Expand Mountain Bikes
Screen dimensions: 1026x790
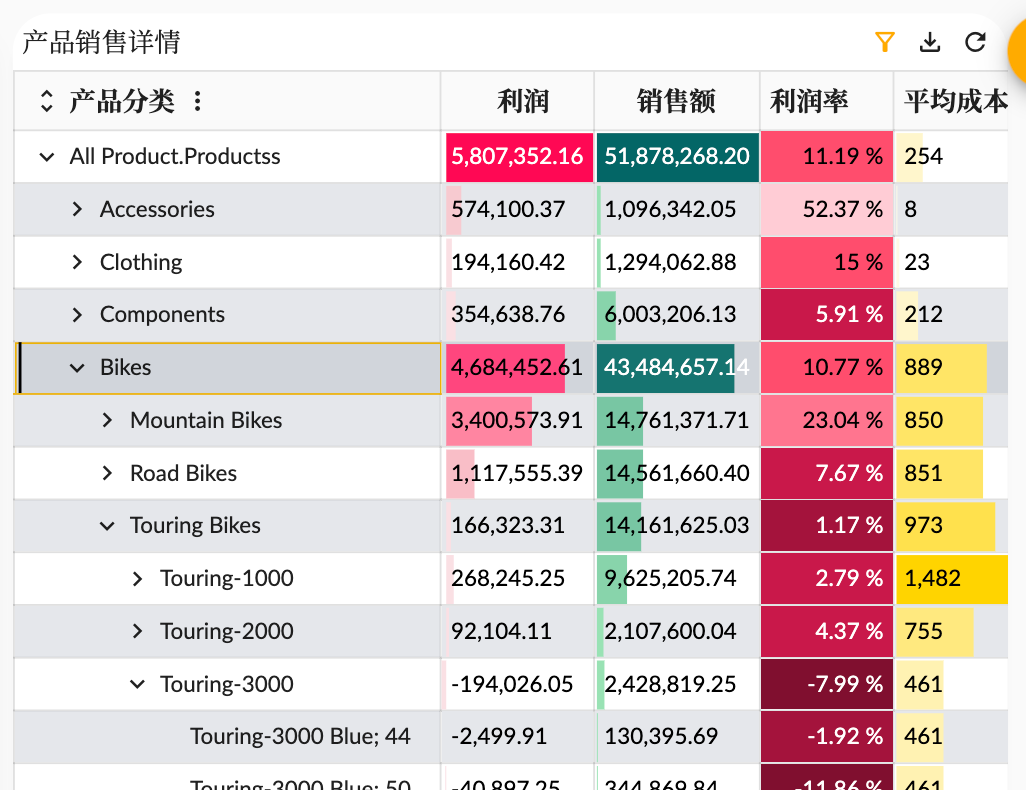coord(107,420)
